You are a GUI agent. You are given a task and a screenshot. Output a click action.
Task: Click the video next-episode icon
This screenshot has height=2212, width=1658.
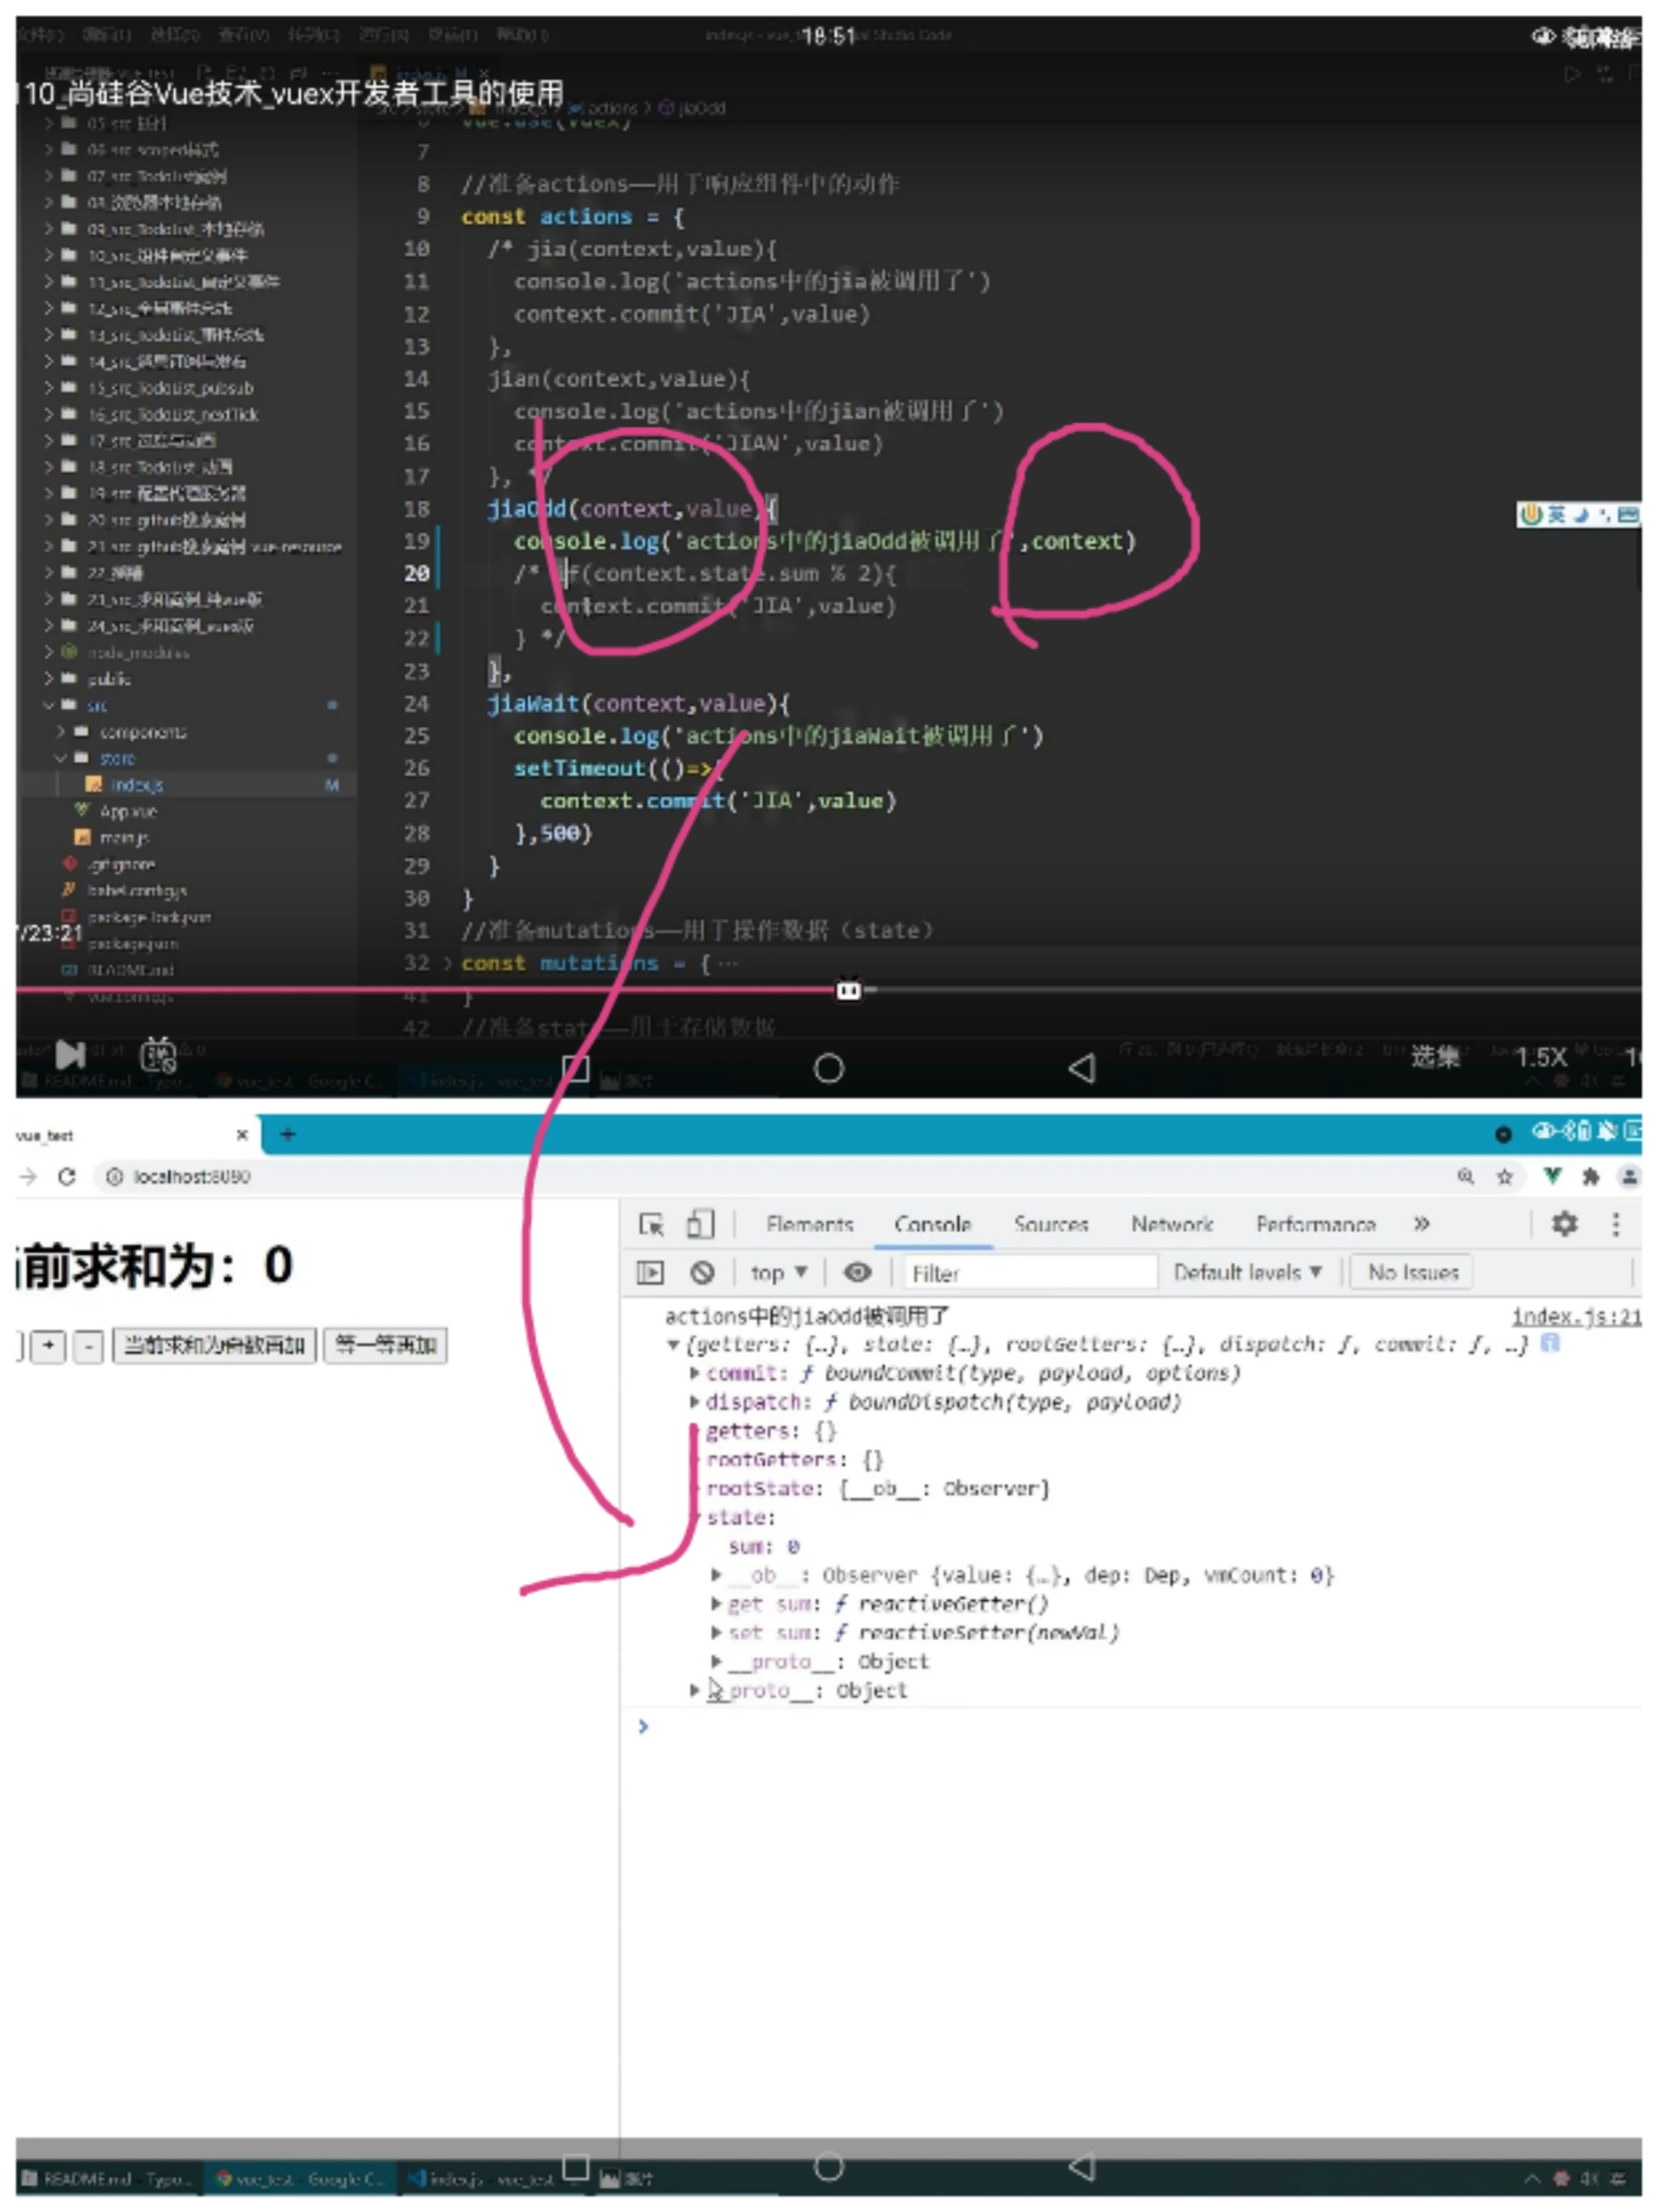point(70,1054)
